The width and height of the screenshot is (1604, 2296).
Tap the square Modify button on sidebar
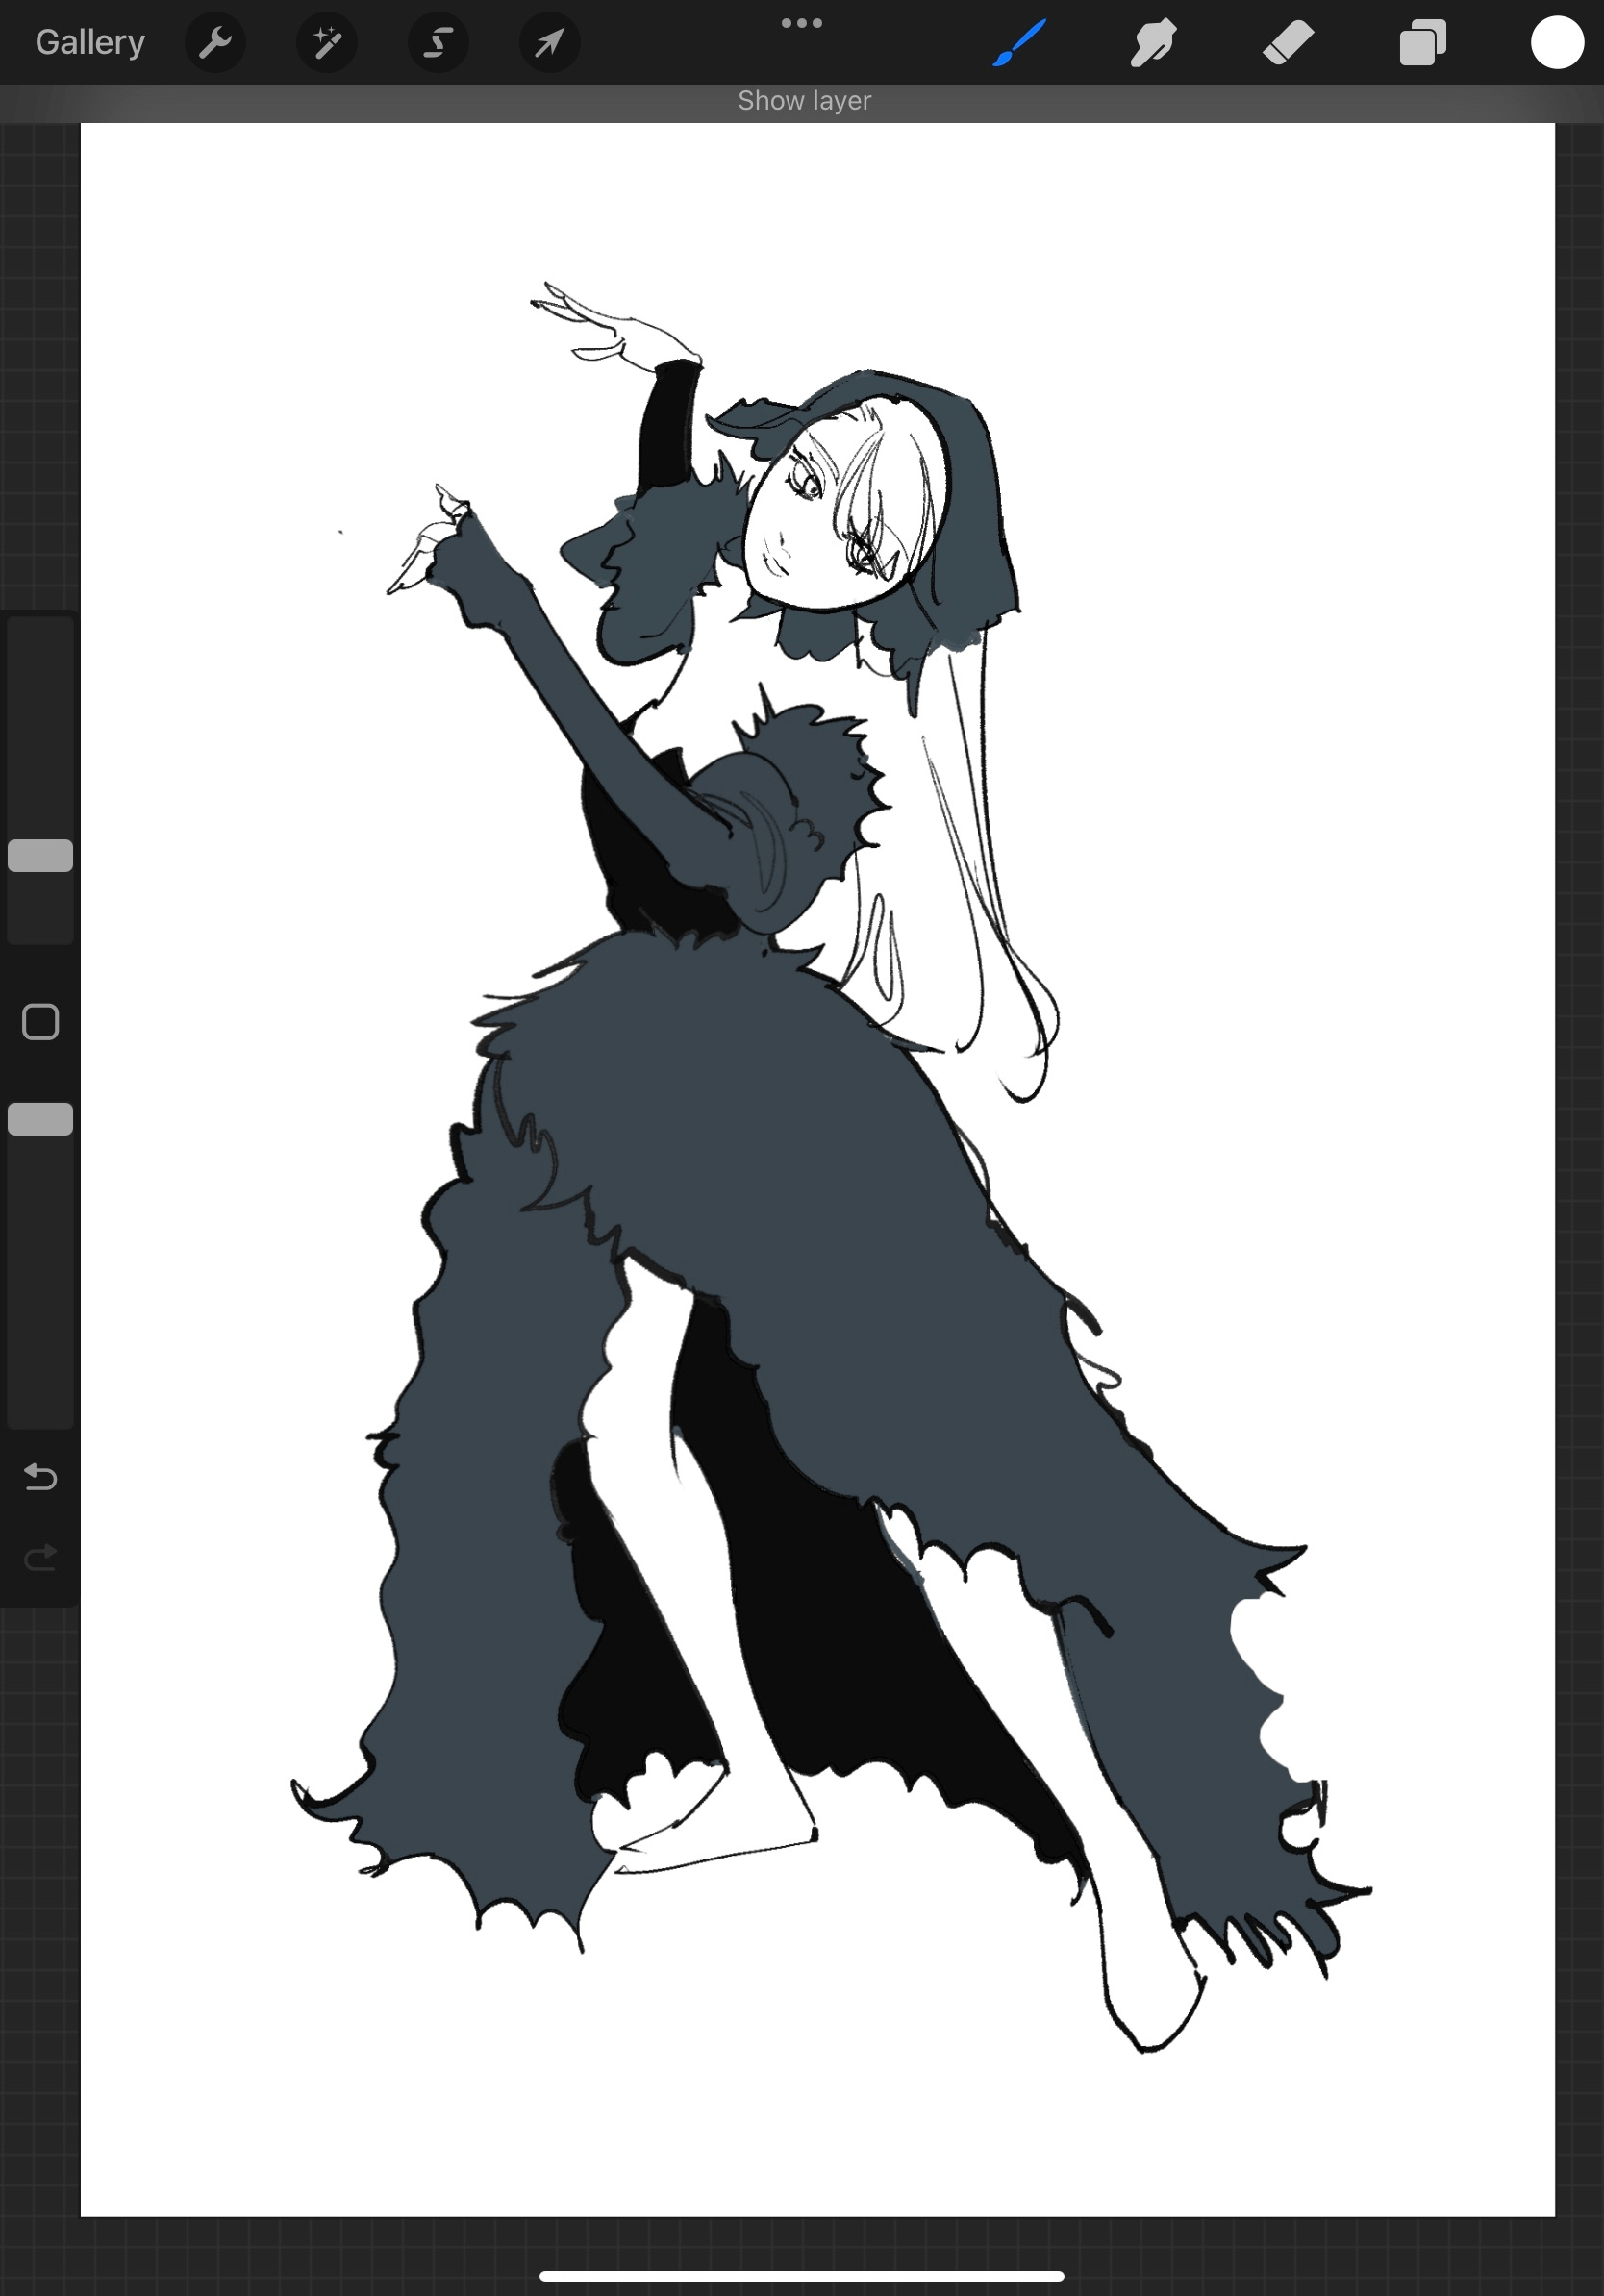pyautogui.click(x=40, y=1022)
